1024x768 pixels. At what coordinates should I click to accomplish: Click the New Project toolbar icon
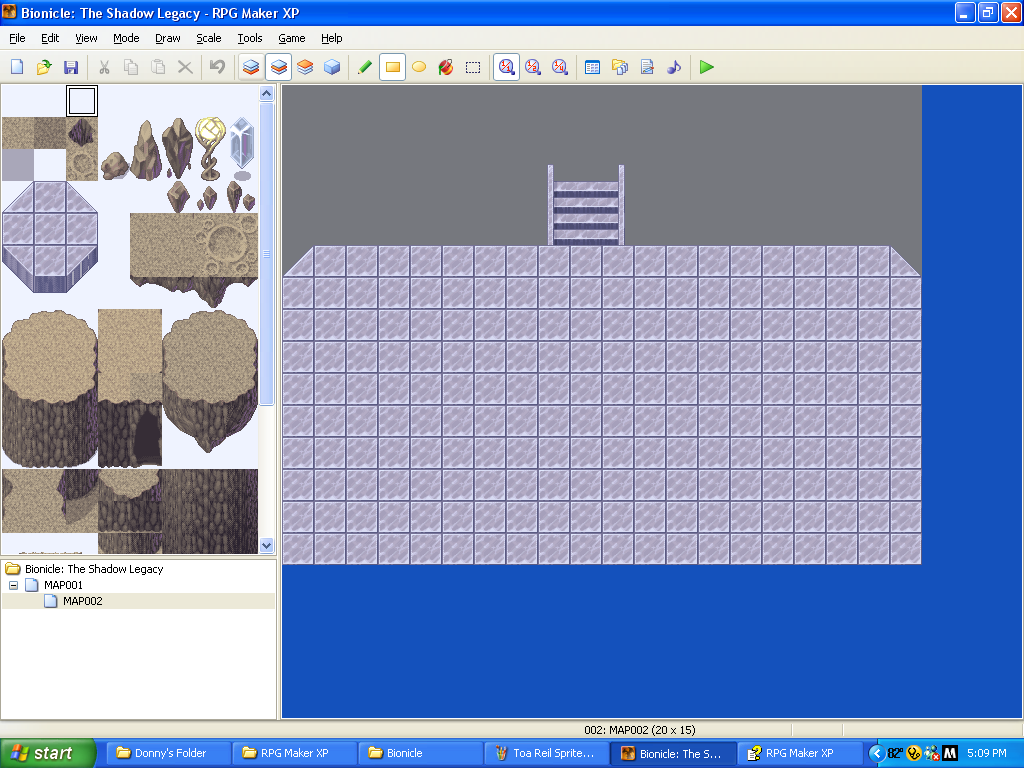17,67
